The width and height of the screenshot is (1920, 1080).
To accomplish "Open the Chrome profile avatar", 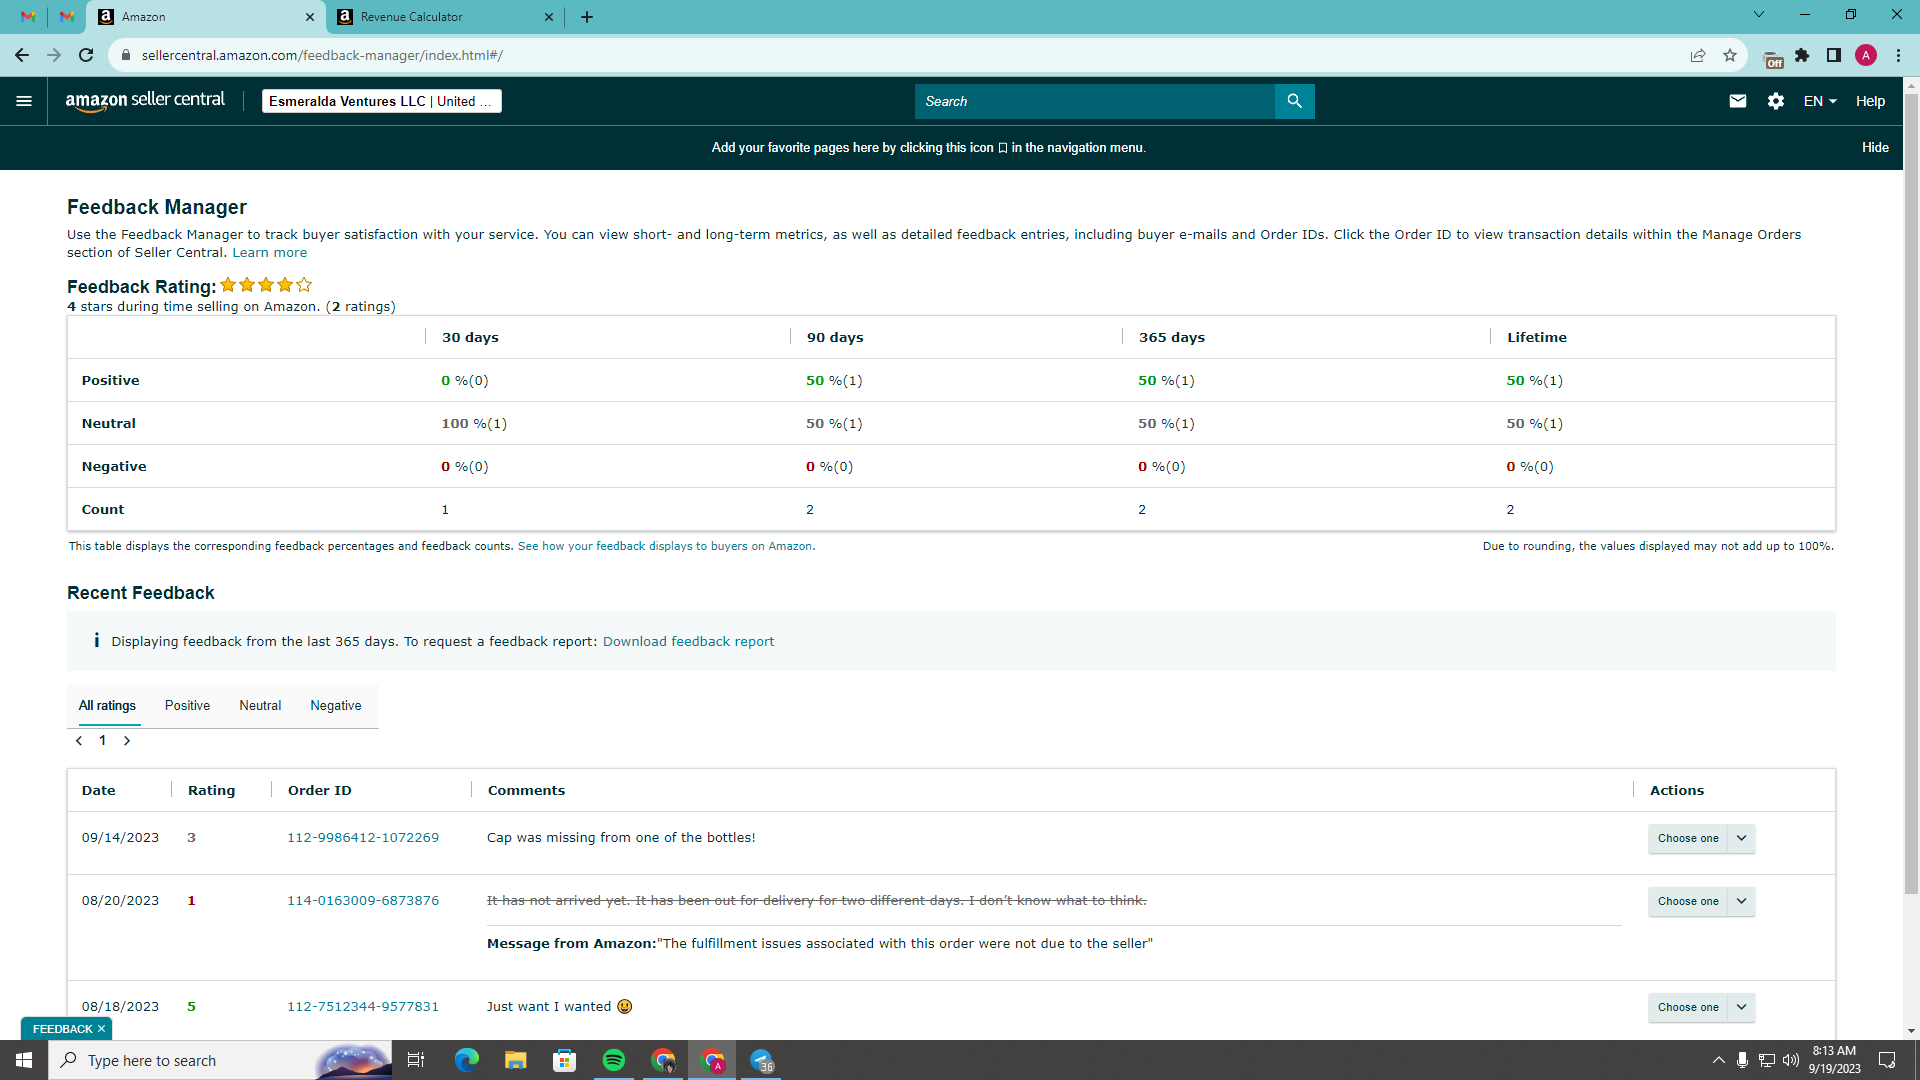I will click(1866, 55).
